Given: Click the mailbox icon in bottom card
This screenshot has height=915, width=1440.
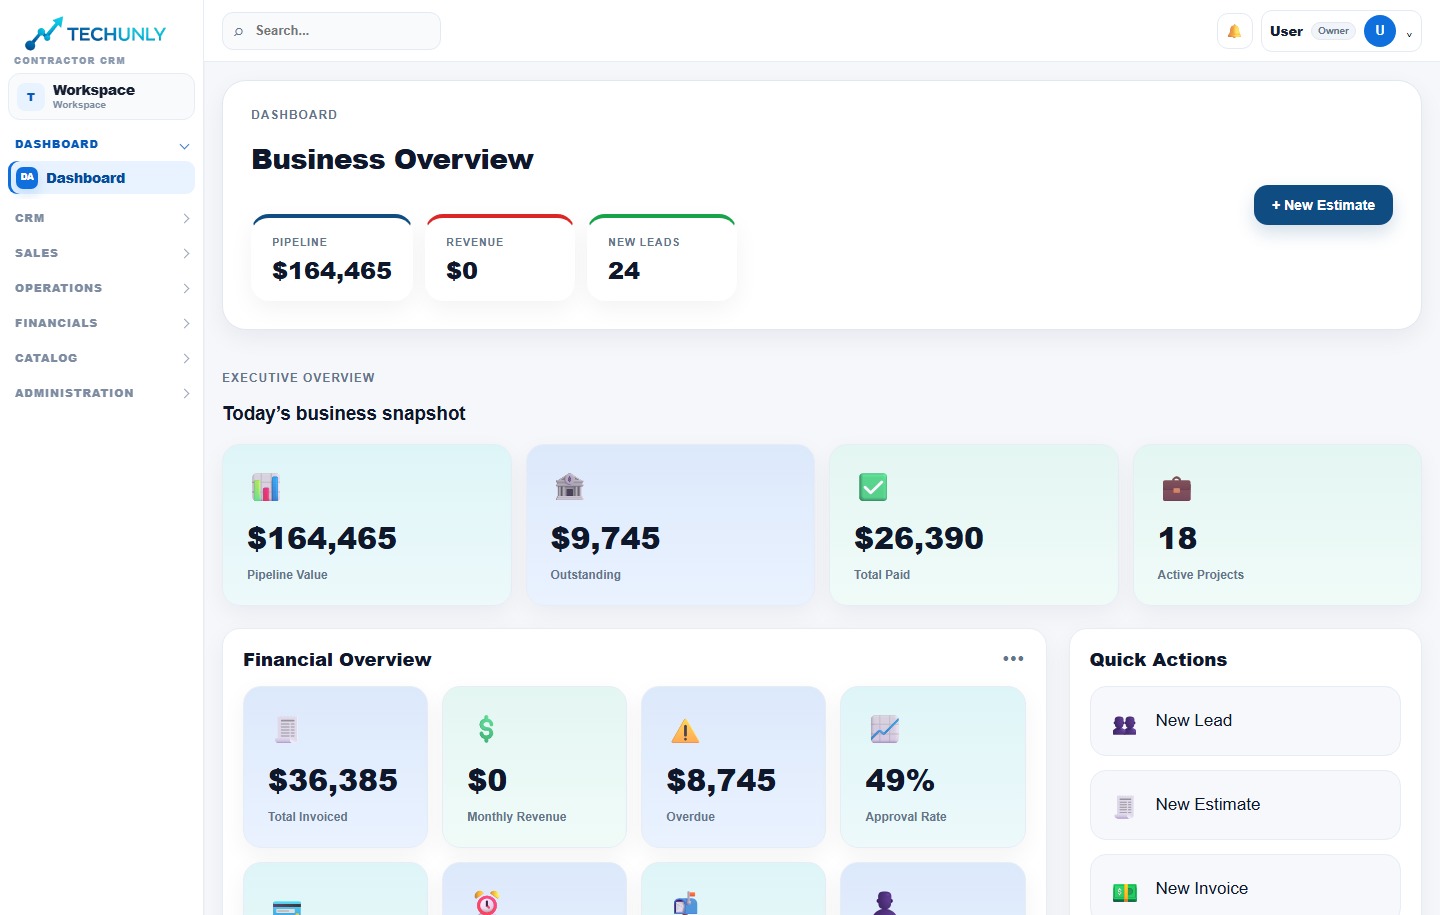Looking at the screenshot, I should [x=686, y=903].
